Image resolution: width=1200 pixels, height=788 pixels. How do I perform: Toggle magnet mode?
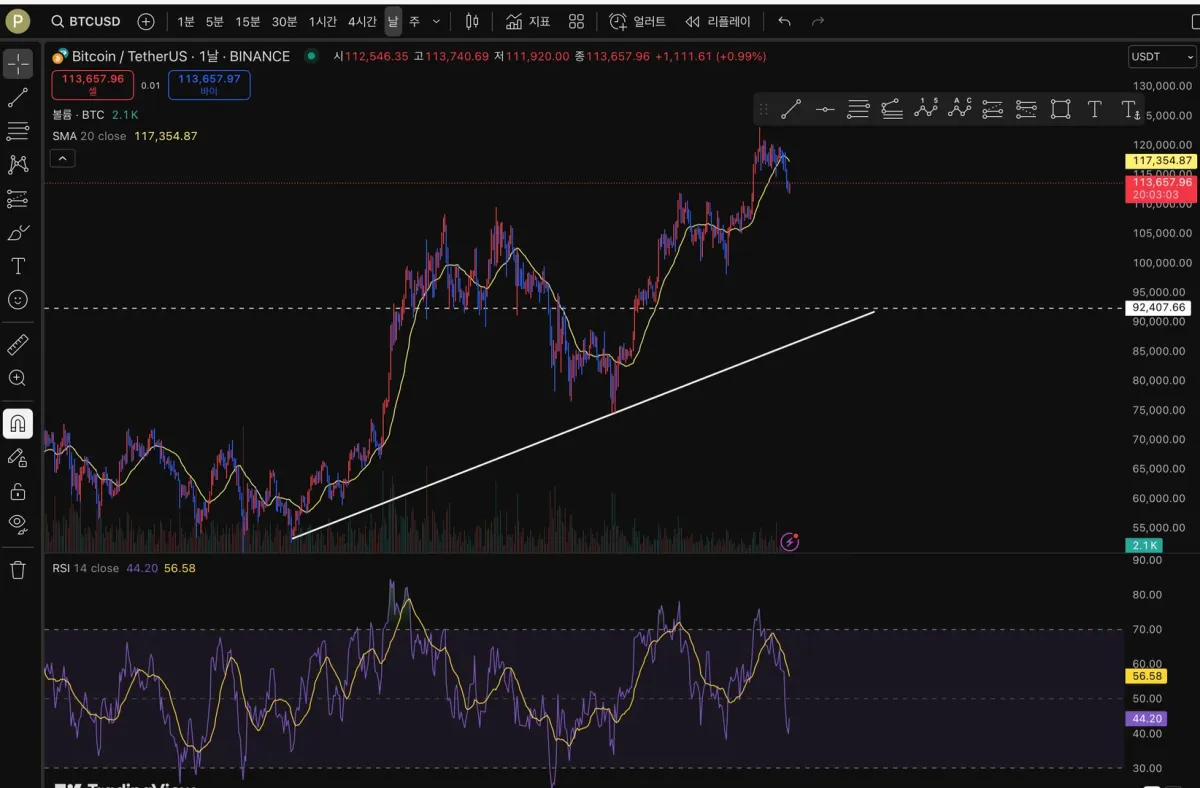[18, 424]
